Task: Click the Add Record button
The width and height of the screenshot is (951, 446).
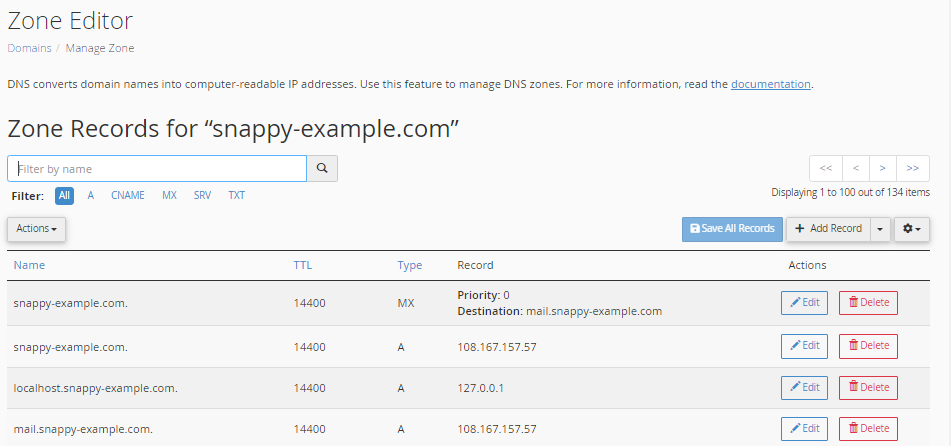Action: [x=828, y=229]
